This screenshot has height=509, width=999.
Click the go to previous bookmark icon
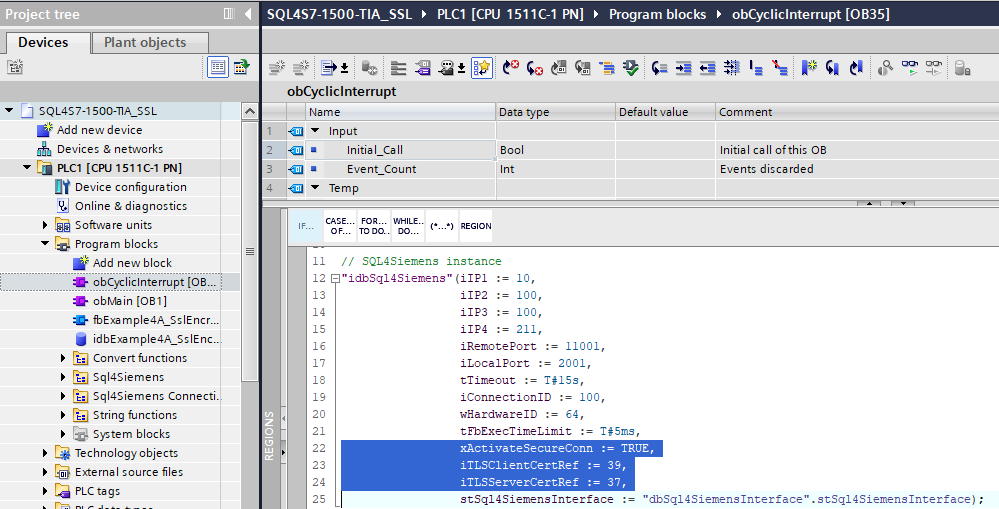click(857, 67)
